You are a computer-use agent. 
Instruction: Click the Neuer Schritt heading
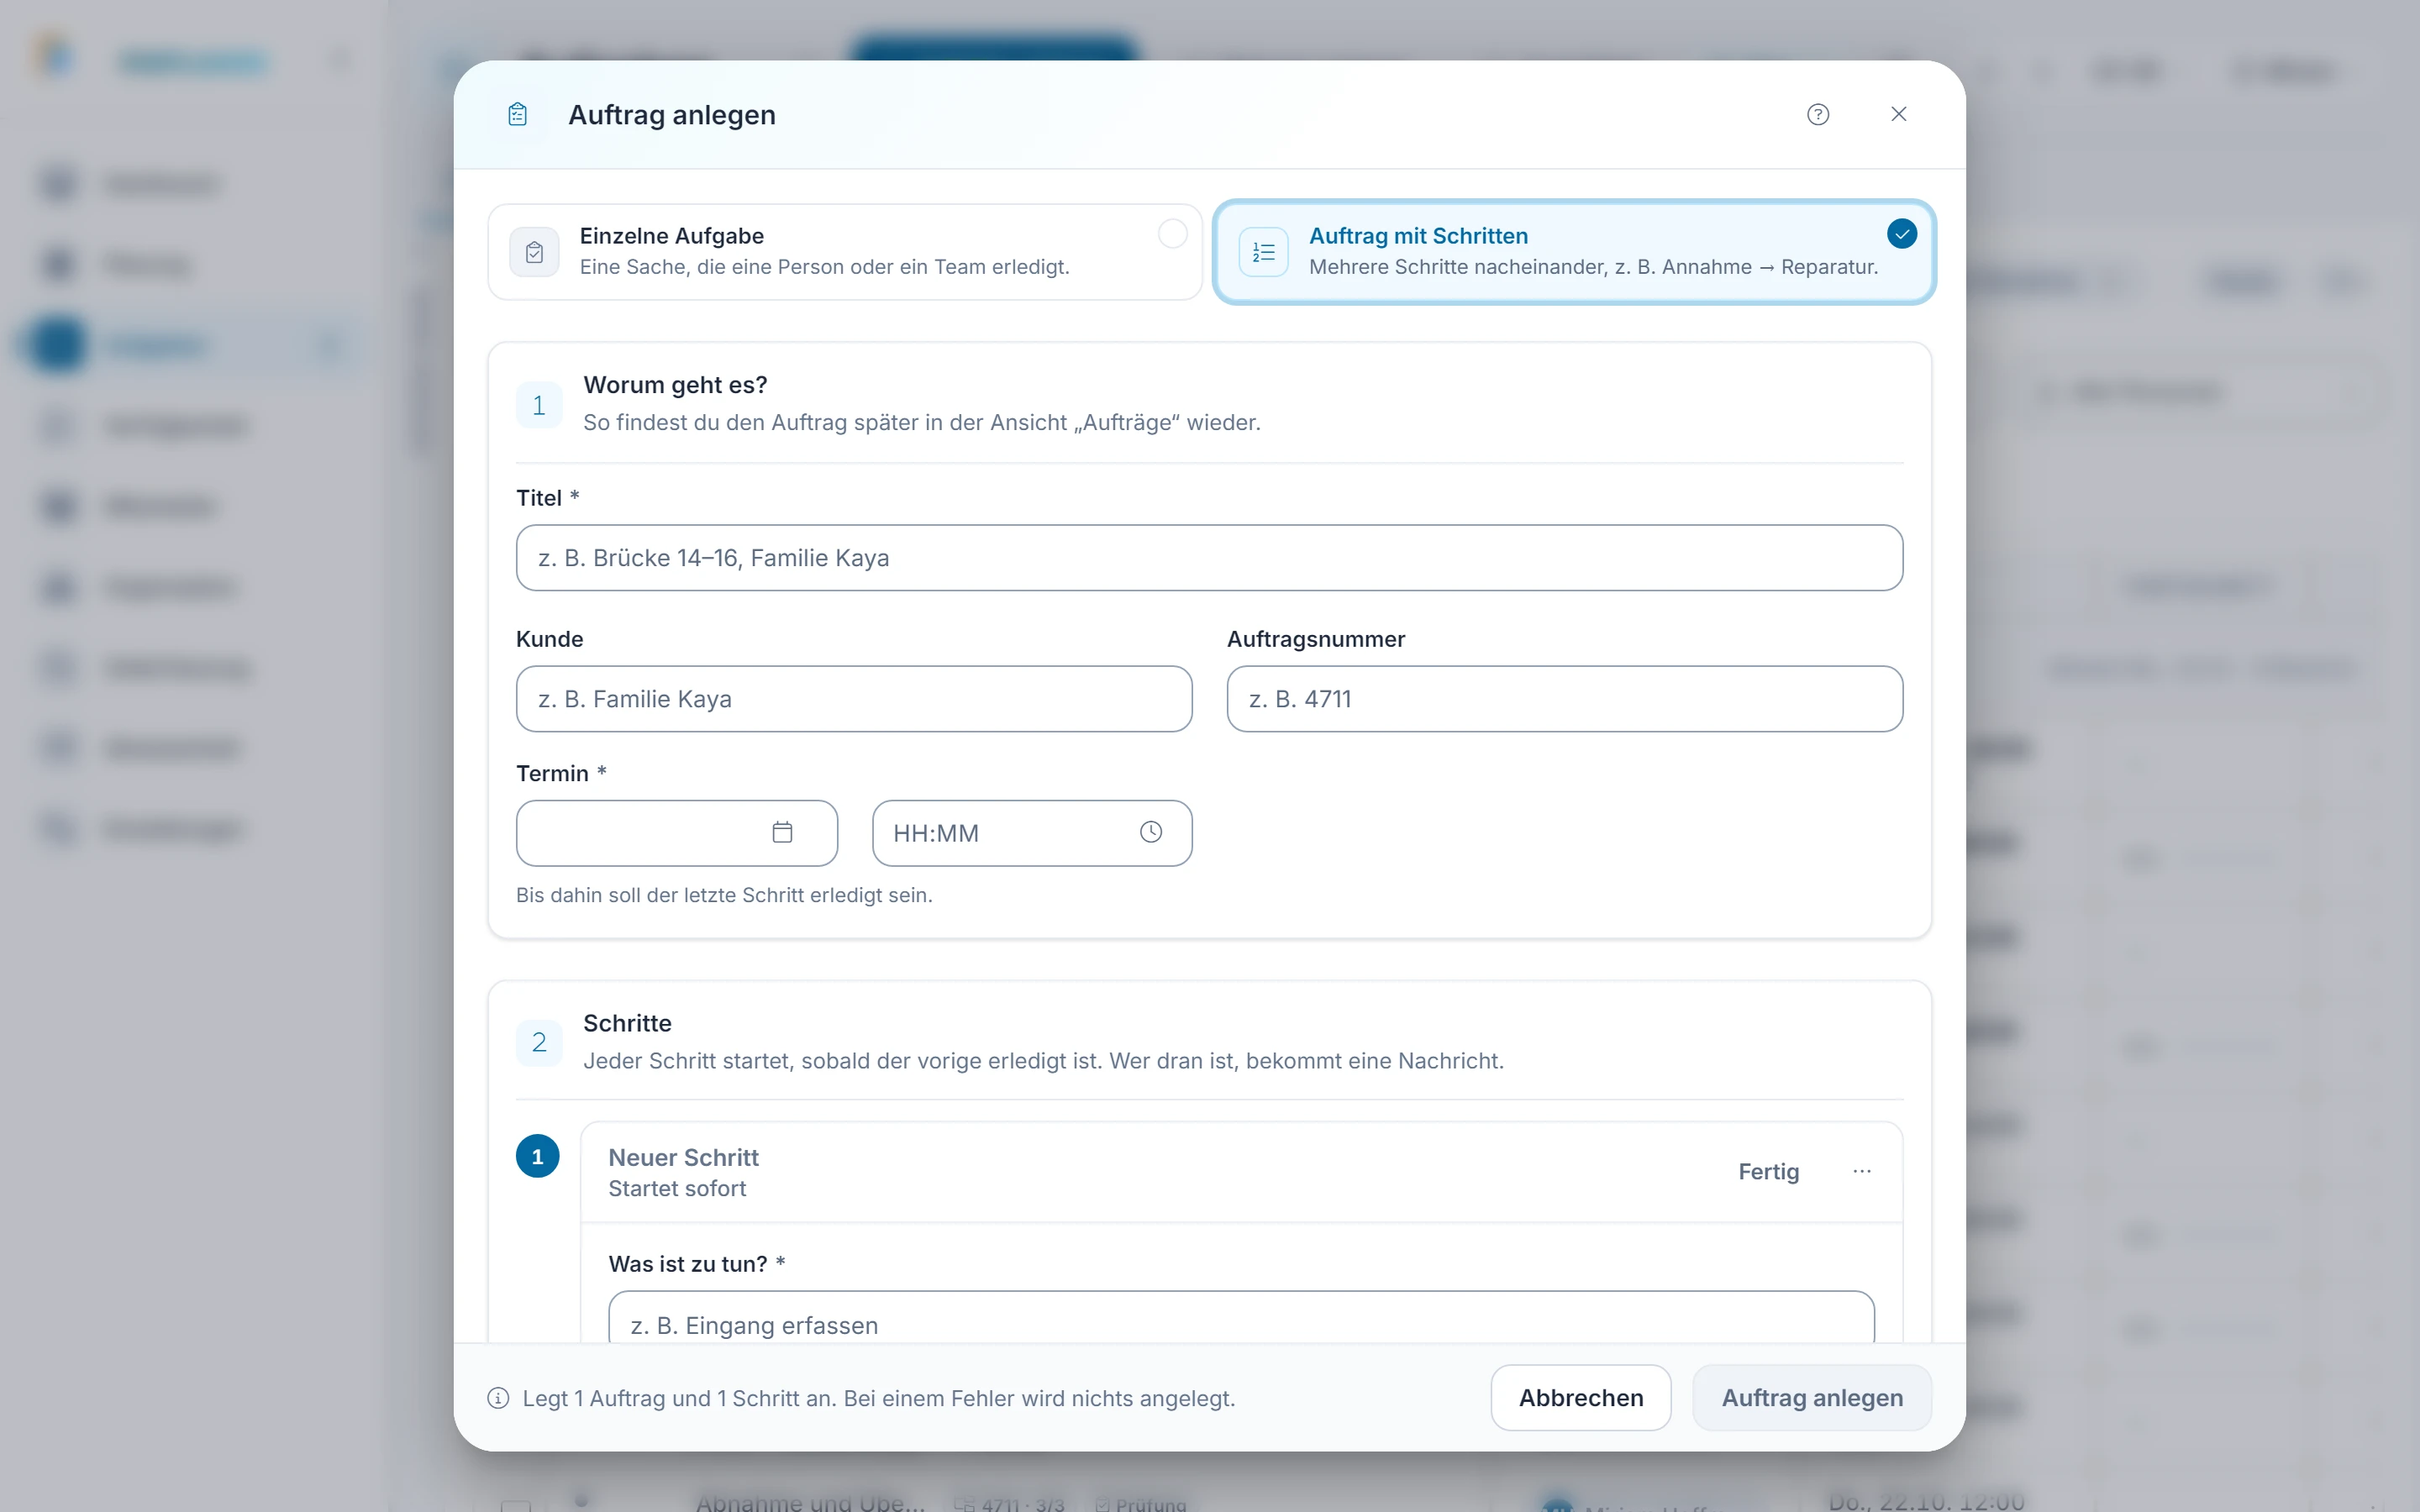point(684,1157)
